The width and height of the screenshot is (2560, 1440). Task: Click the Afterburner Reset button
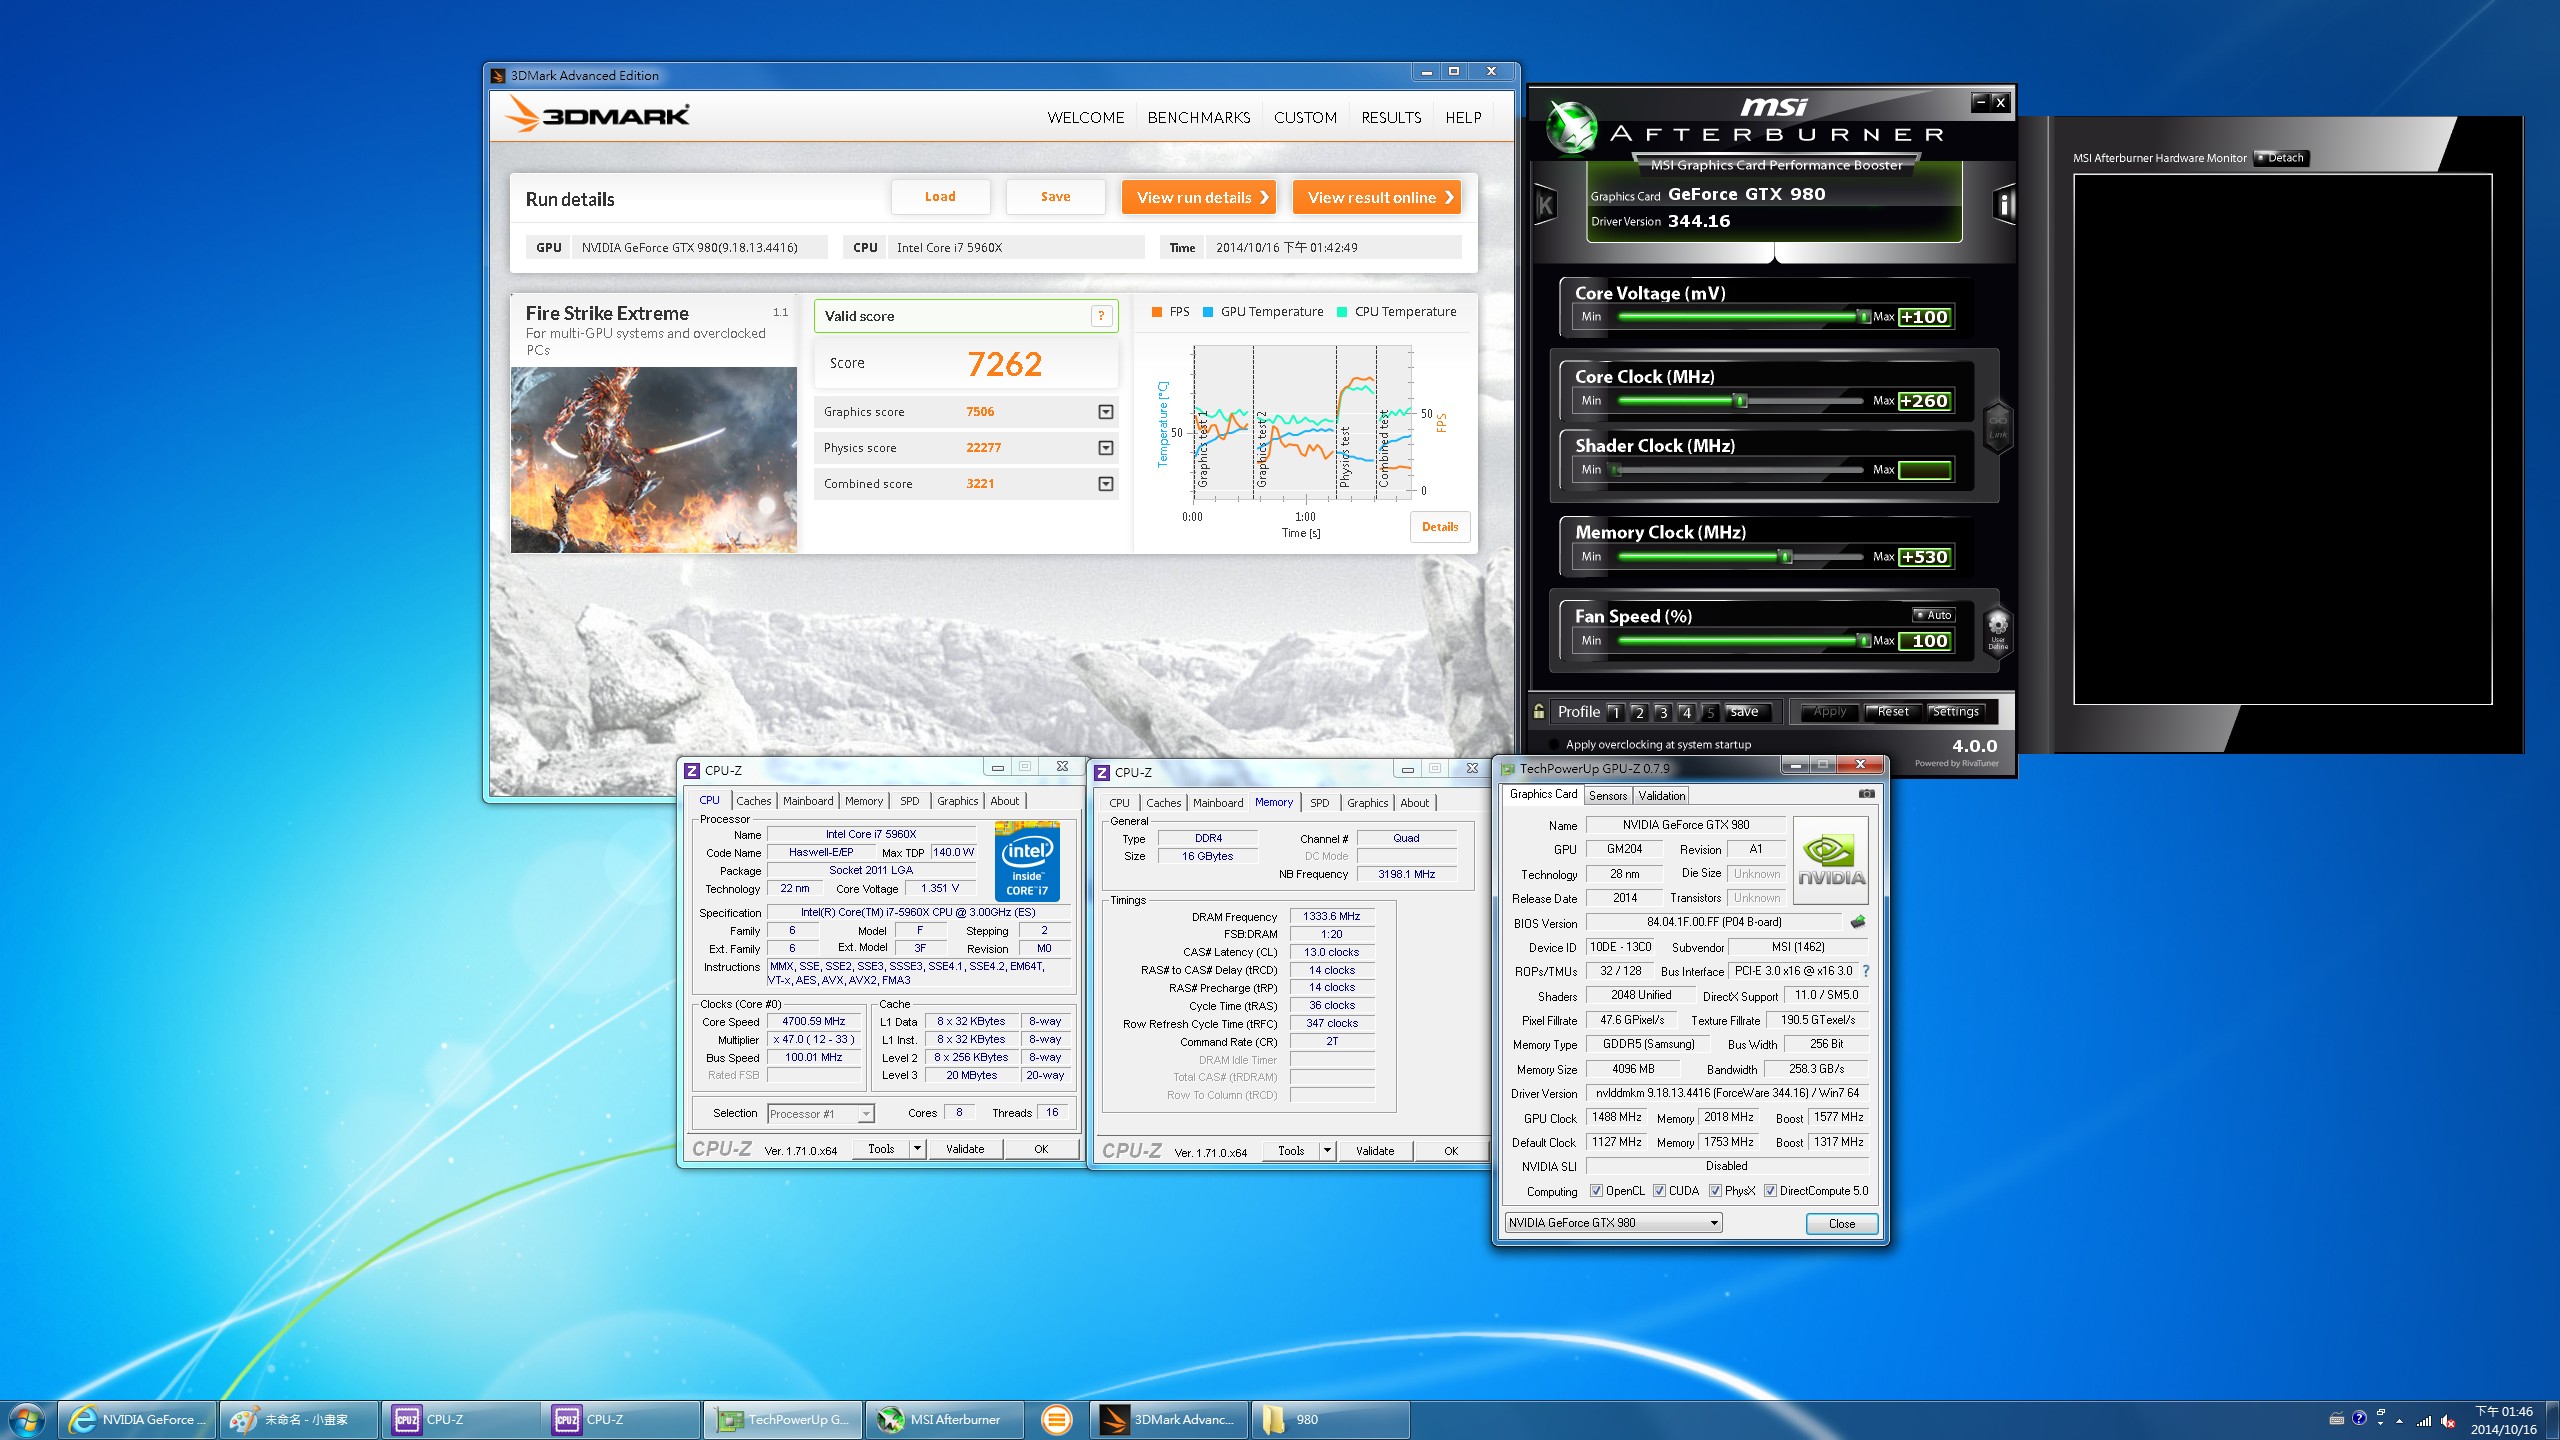[x=1892, y=712]
